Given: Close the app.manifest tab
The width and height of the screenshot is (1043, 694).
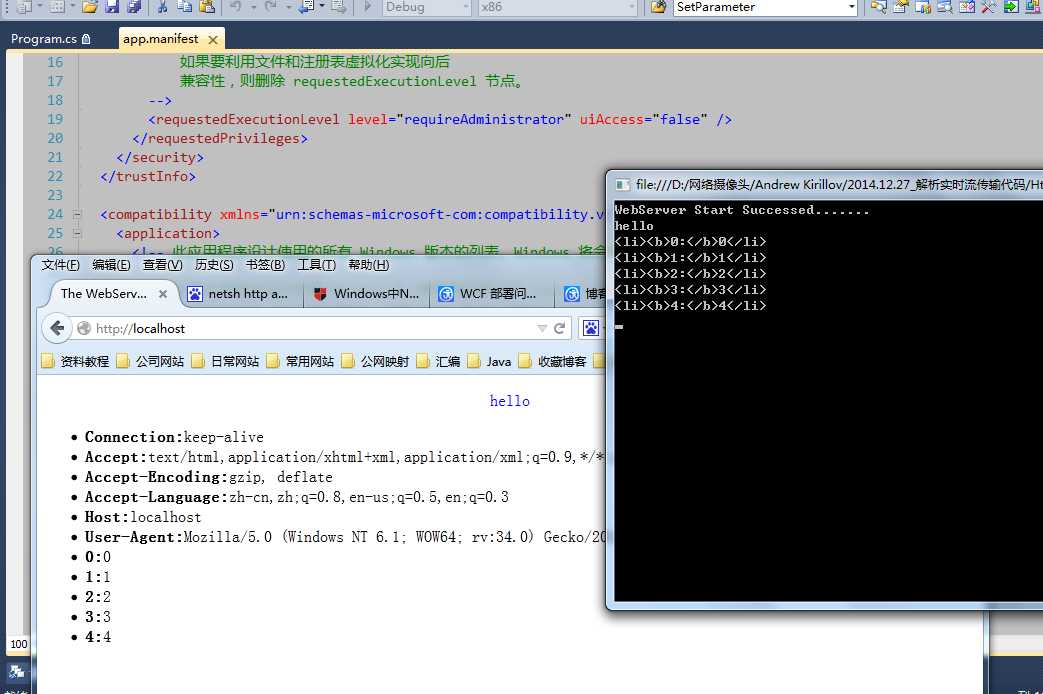Looking at the screenshot, I should pos(213,39).
